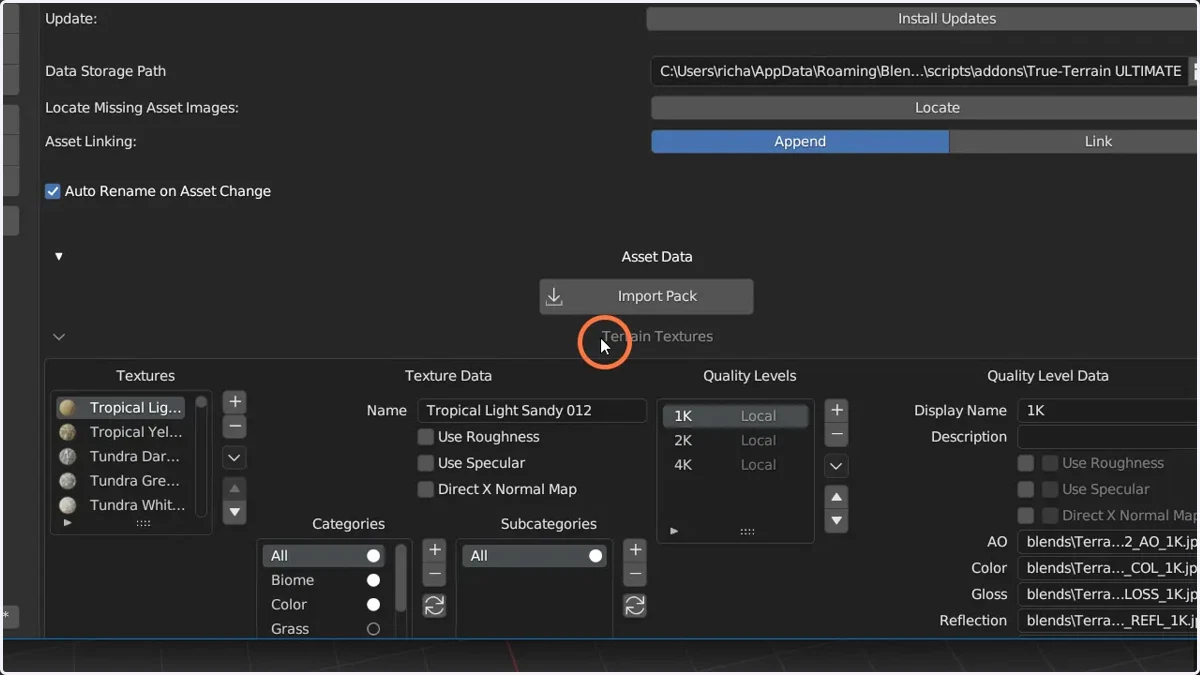Image resolution: width=1200 pixels, height=675 pixels.
Task: Click Install Updates button
Action: click(x=923, y=19)
